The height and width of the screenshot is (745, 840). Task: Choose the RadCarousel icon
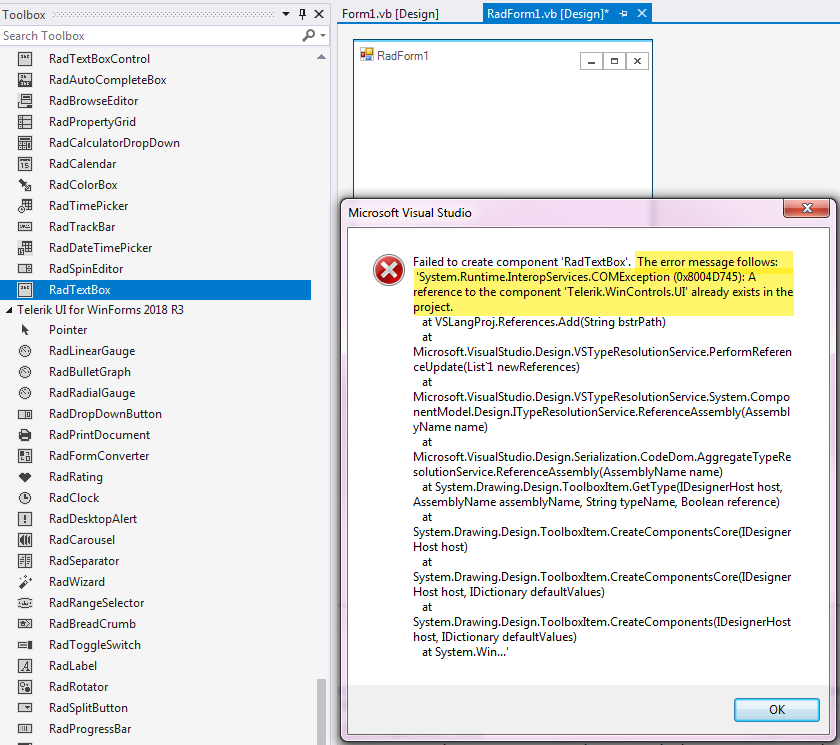click(x=25, y=540)
